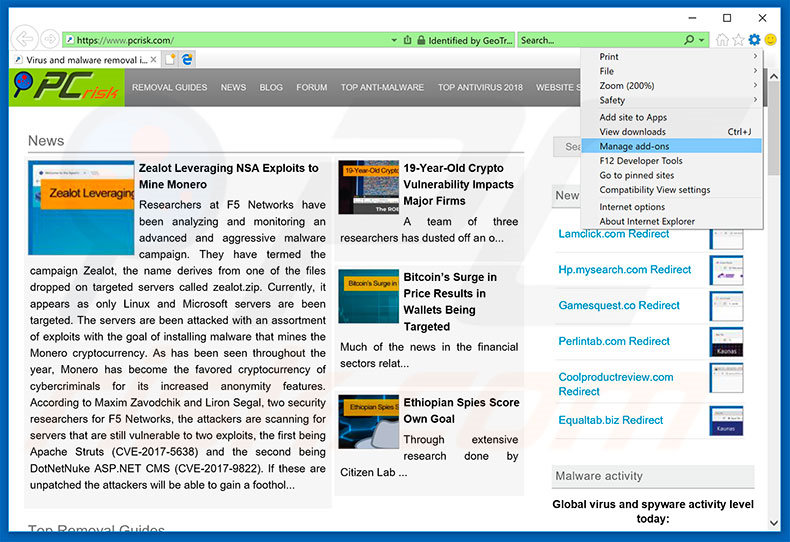
Task: Click Perlintab.com Redirect link
Action: pos(614,341)
